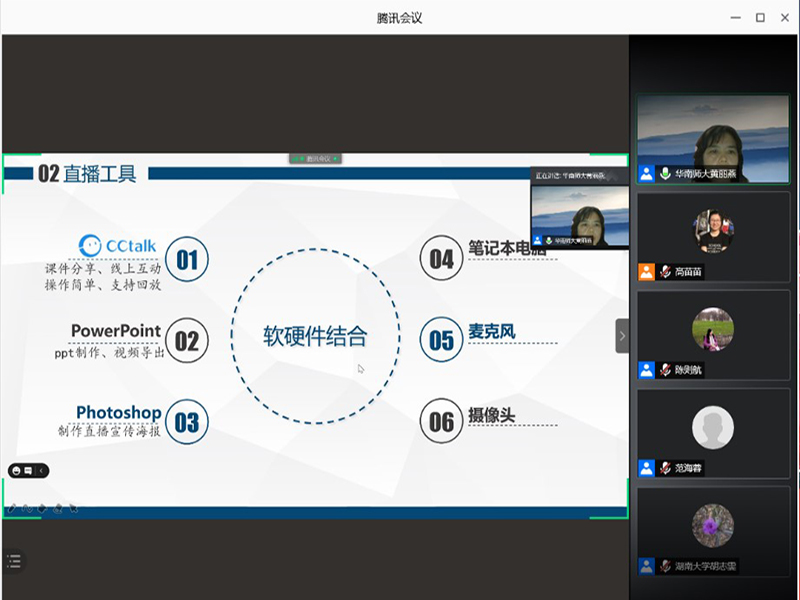Select the mouse pointer annotation tool

73,508
